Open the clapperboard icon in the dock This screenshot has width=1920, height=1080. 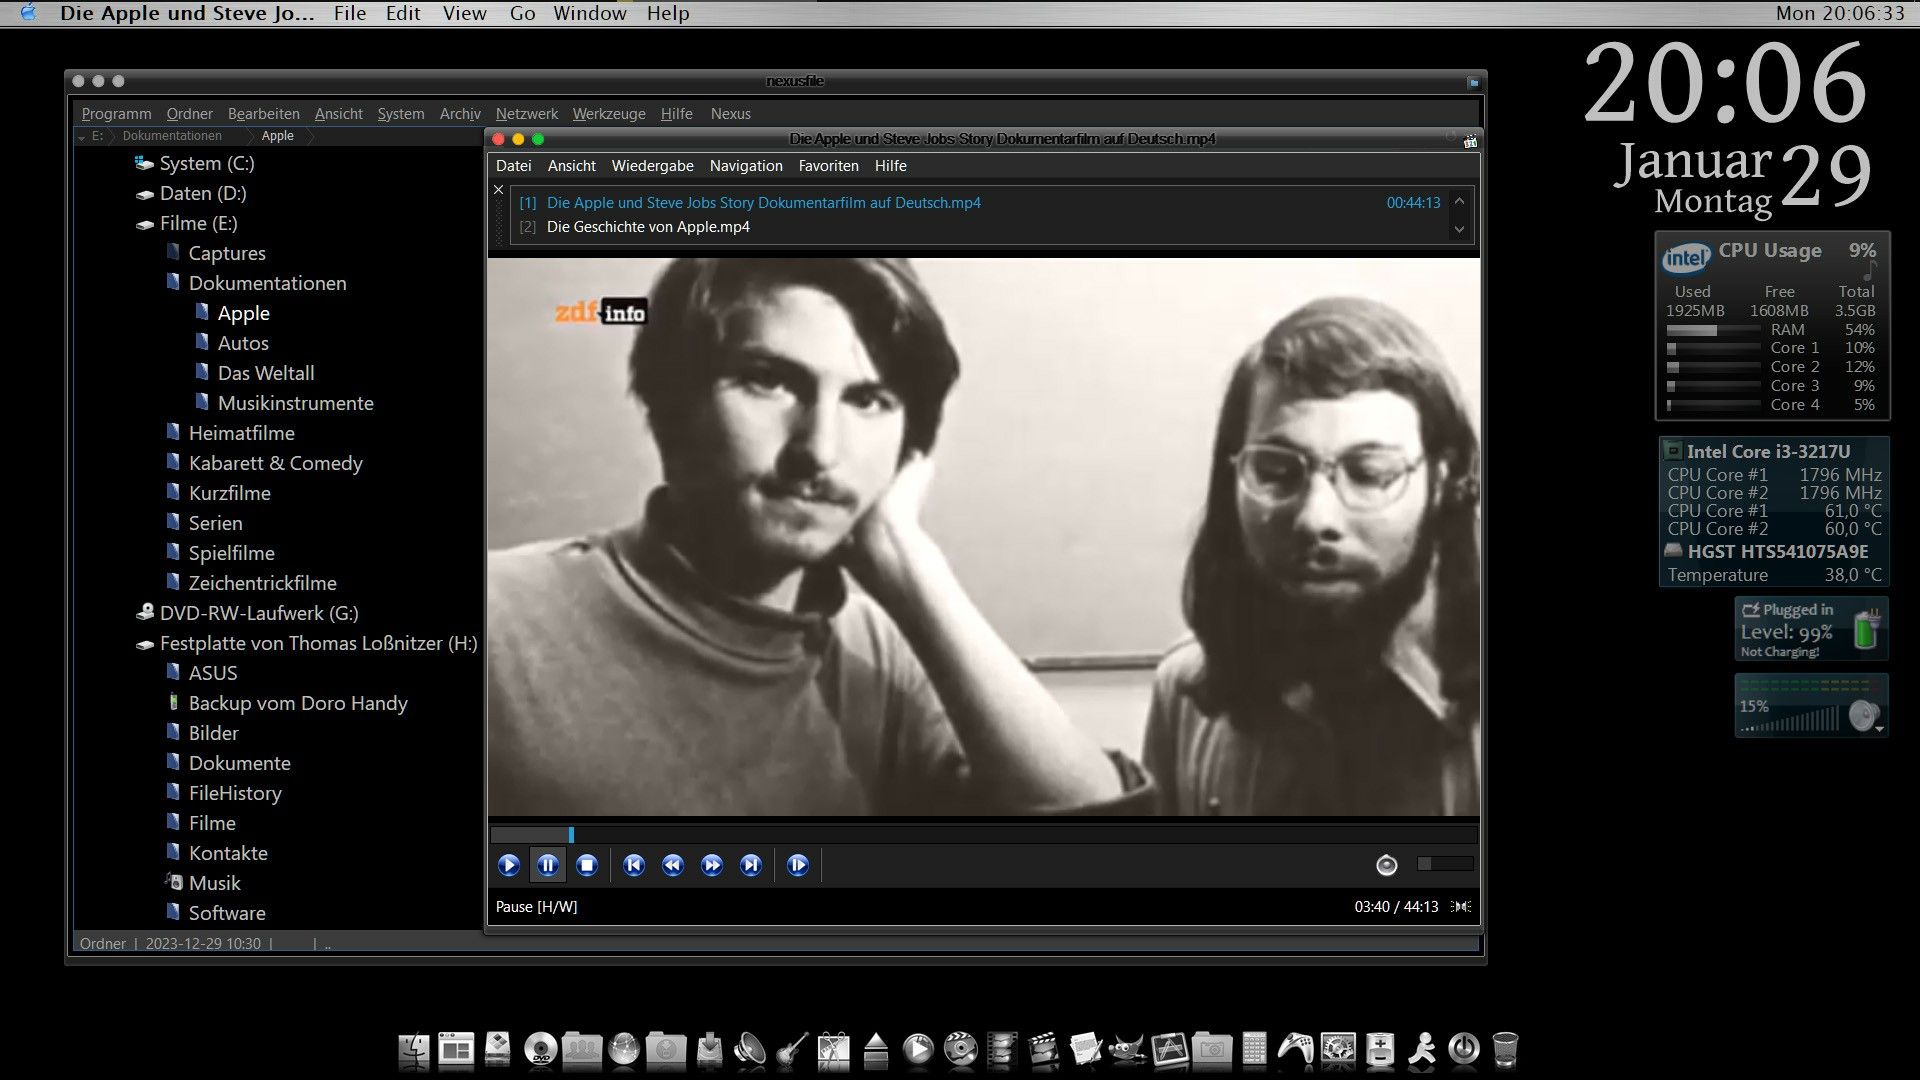[1044, 1050]
